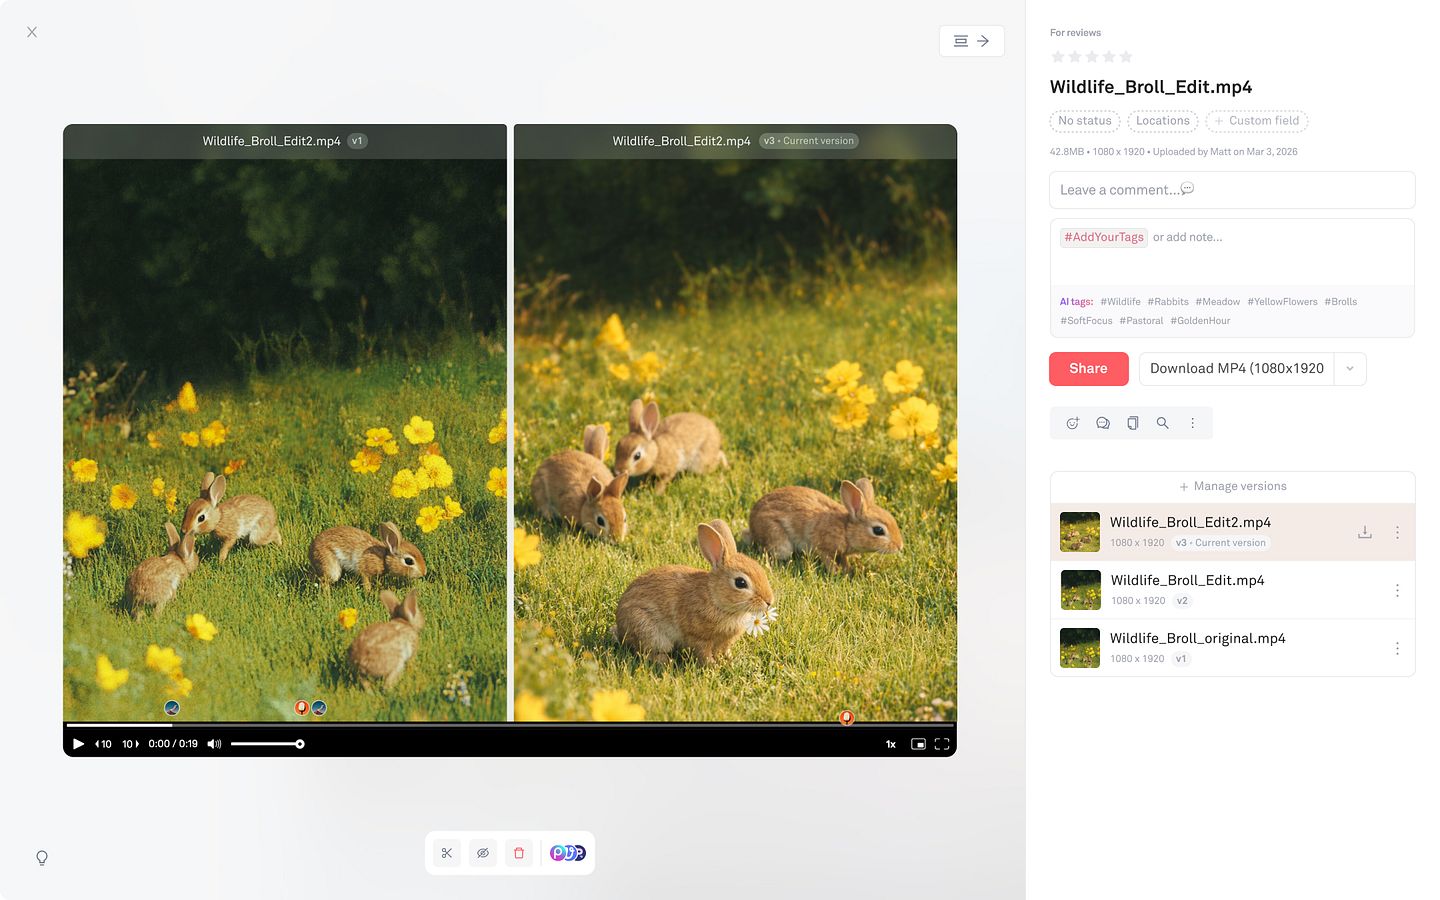Open the emoji reaction icon
Image resolution: width=1440 pixels, height=900 pixels.
coord(1072,423)
